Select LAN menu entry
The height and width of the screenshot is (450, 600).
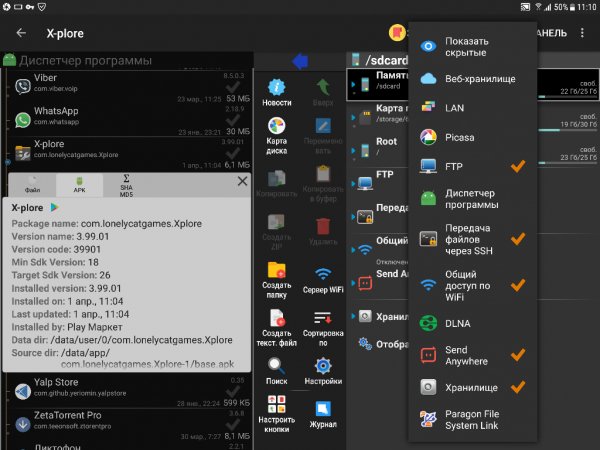pyautogui.click(x=473, y=108)
